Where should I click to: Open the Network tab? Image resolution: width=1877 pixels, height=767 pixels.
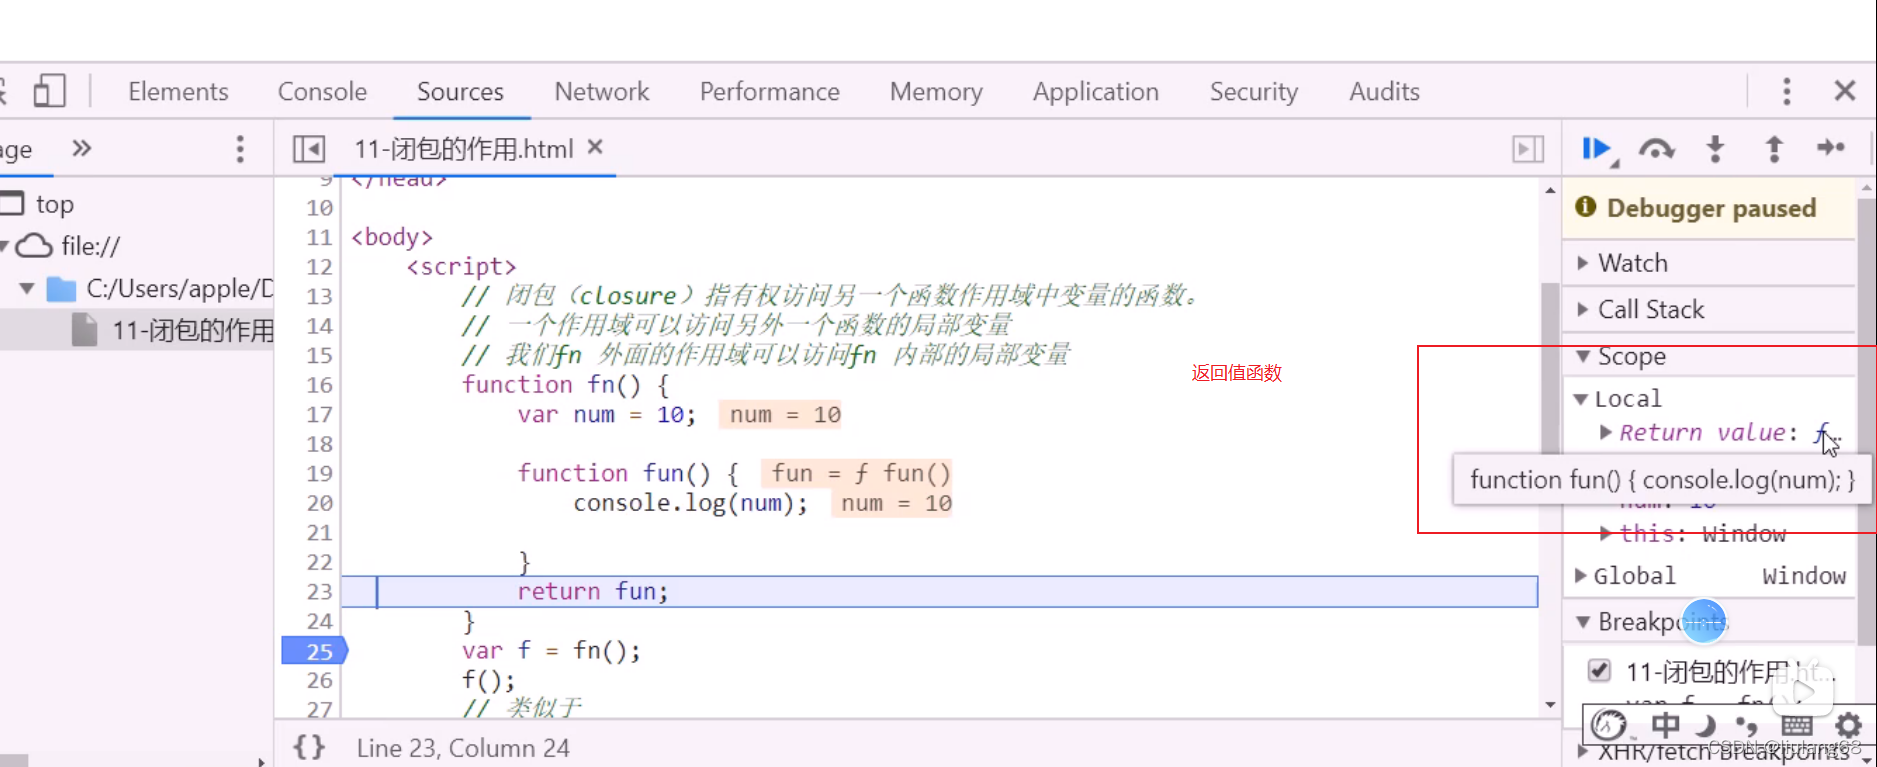pos(602,91)
